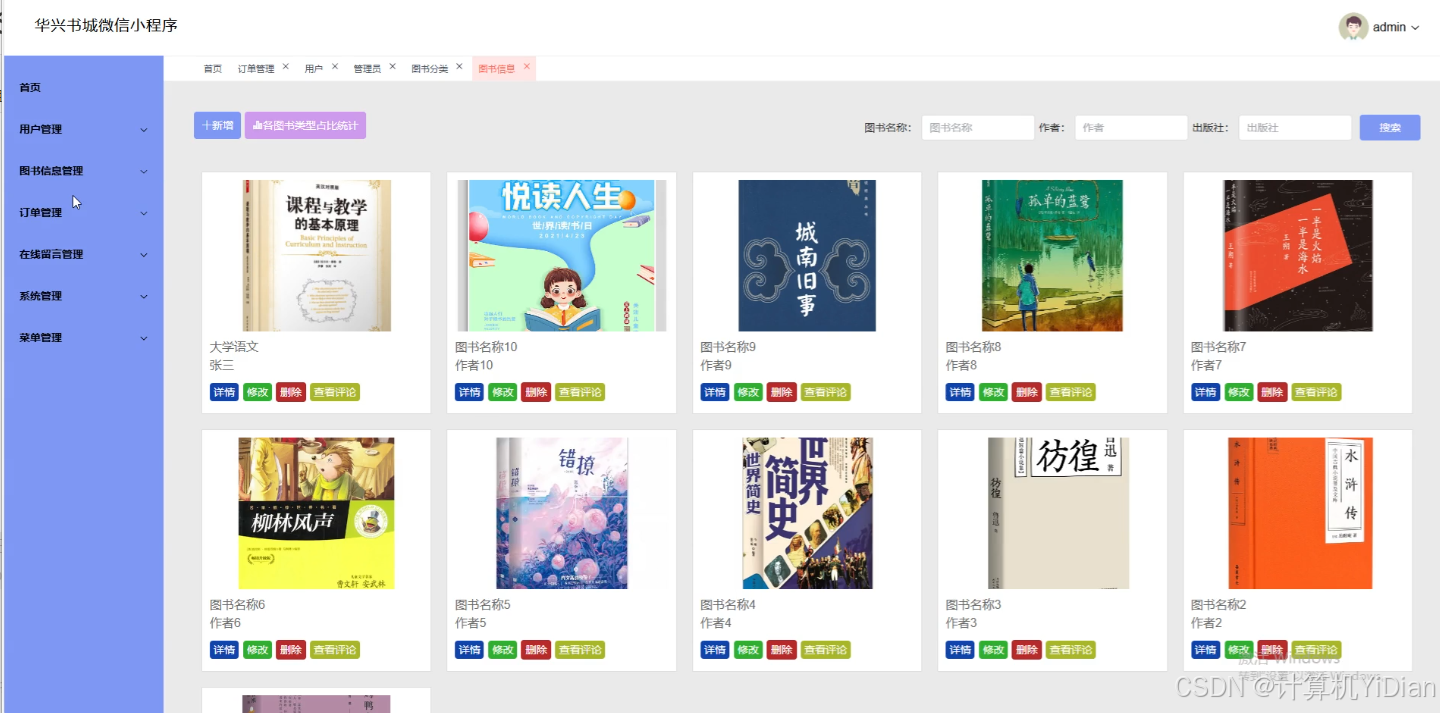
Task: Click 修改 for 大学语文
Action: click(258, 392)
